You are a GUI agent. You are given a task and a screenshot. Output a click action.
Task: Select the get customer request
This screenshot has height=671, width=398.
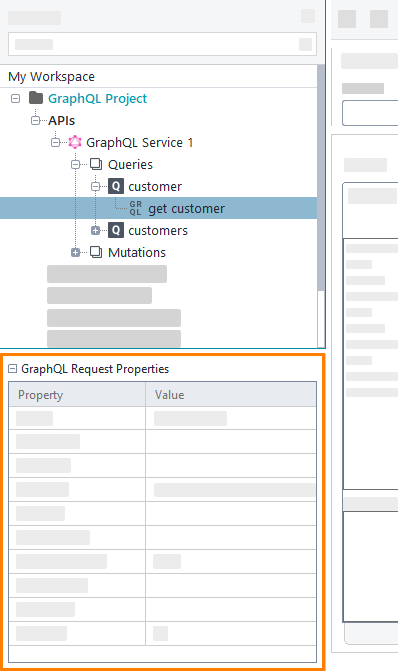click(186, 209)
